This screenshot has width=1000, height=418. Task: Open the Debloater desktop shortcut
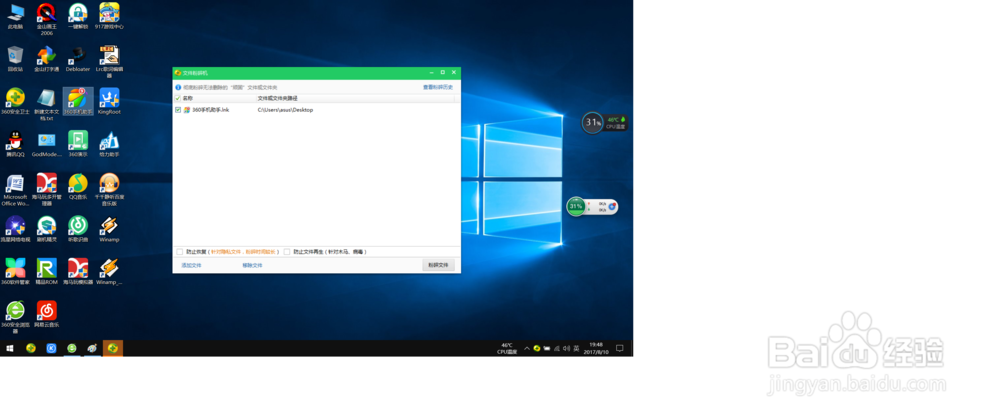78,58
